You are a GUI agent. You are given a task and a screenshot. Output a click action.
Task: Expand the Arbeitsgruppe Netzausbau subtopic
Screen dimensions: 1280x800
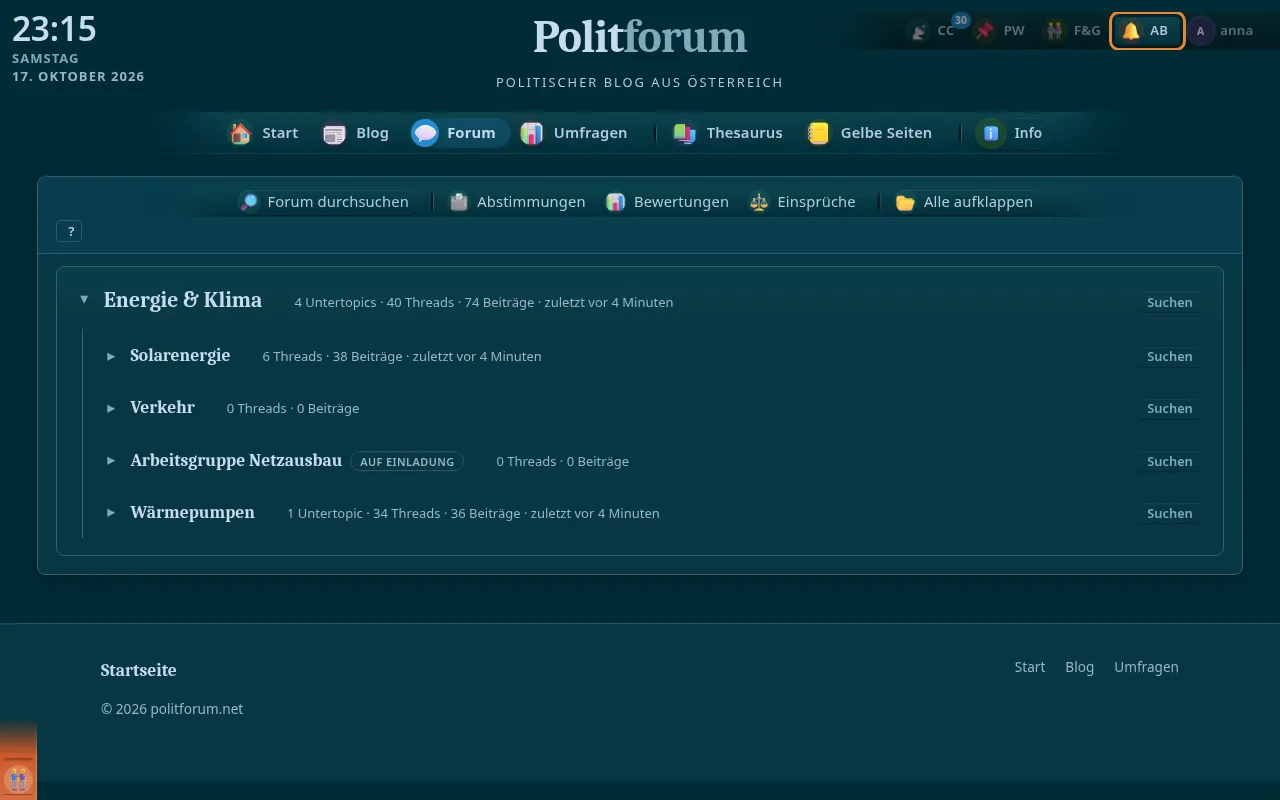(x=111, y=461)
